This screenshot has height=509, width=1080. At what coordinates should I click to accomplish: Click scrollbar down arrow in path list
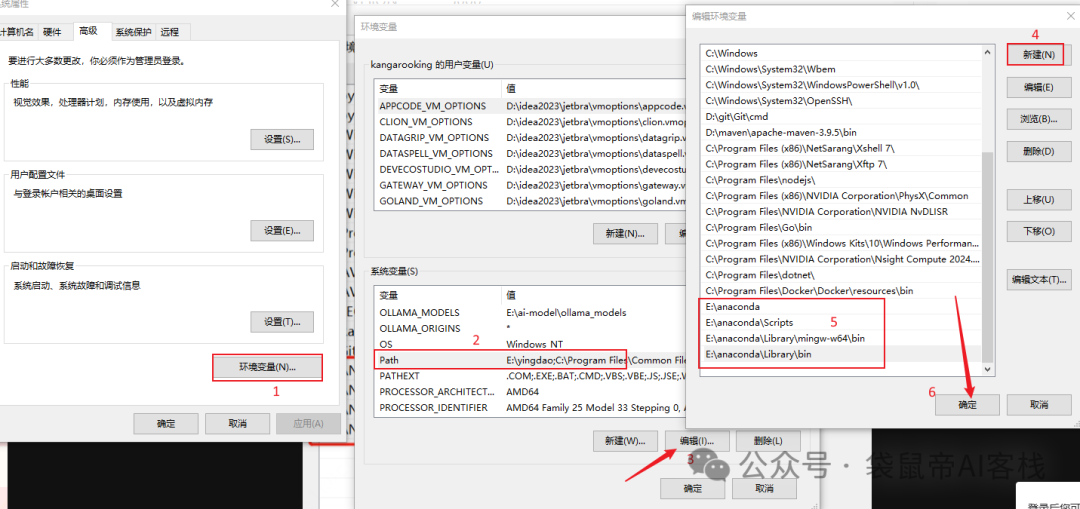tap(987, 369)
